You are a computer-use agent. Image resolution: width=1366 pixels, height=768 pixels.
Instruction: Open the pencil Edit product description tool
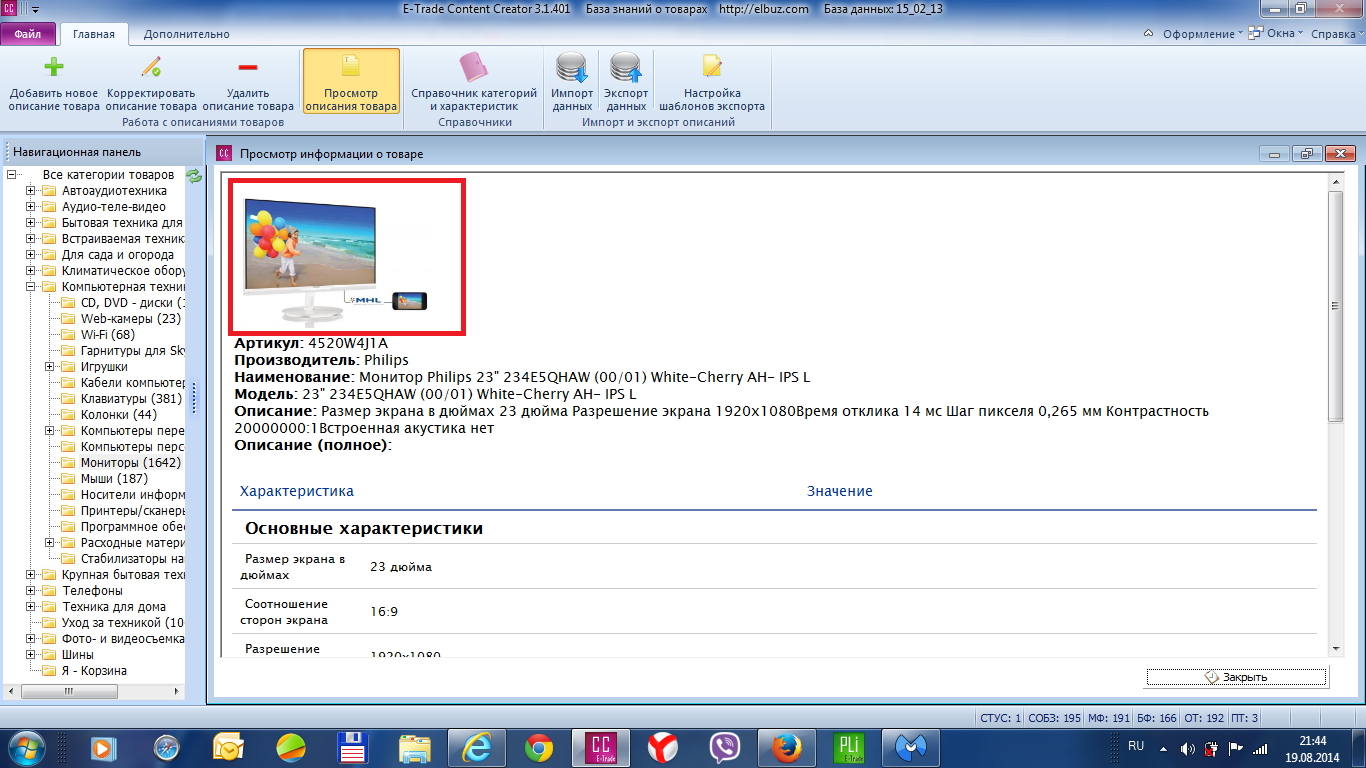151,67
